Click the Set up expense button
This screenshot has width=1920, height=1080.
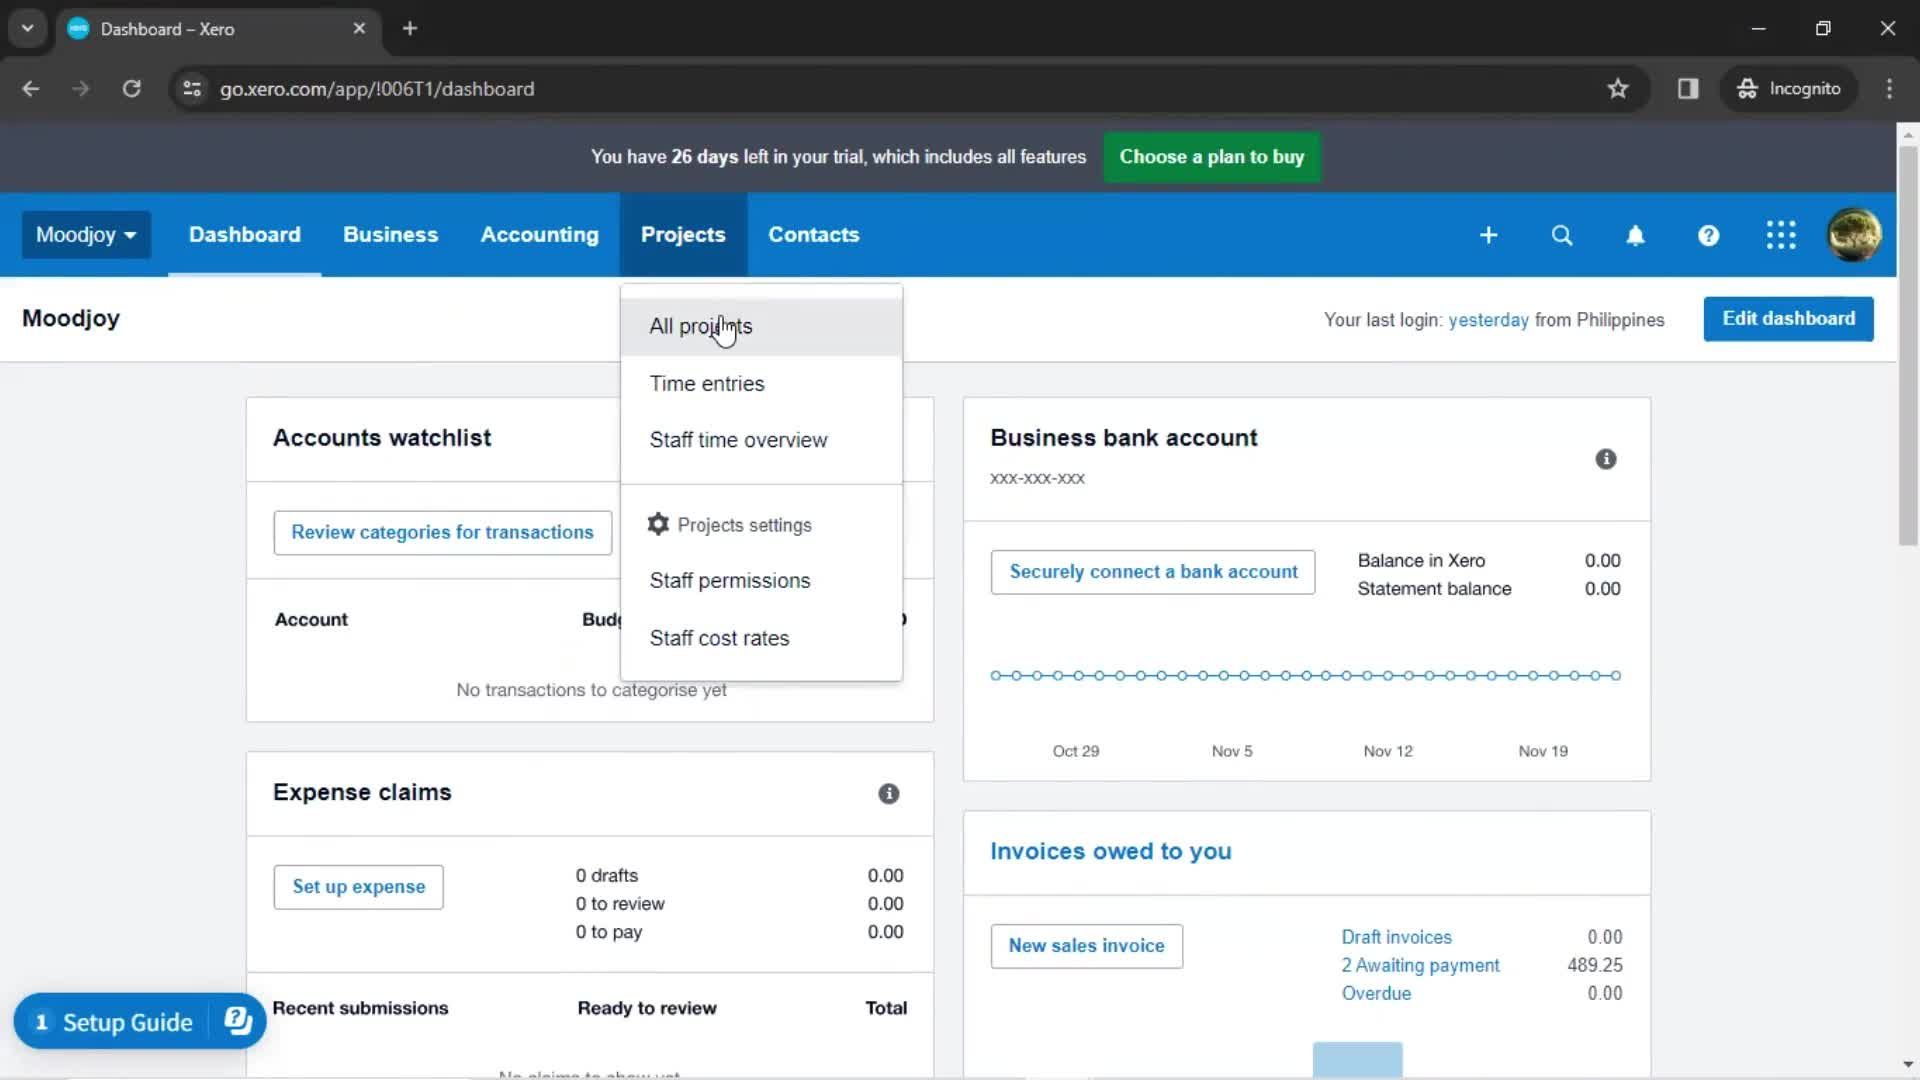pos(358,887)
